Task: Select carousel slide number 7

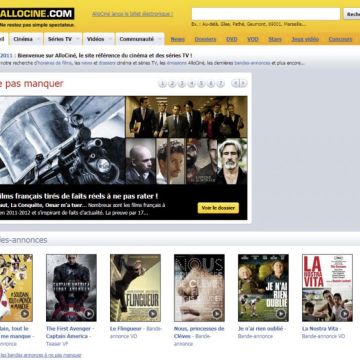Action: 220,84
